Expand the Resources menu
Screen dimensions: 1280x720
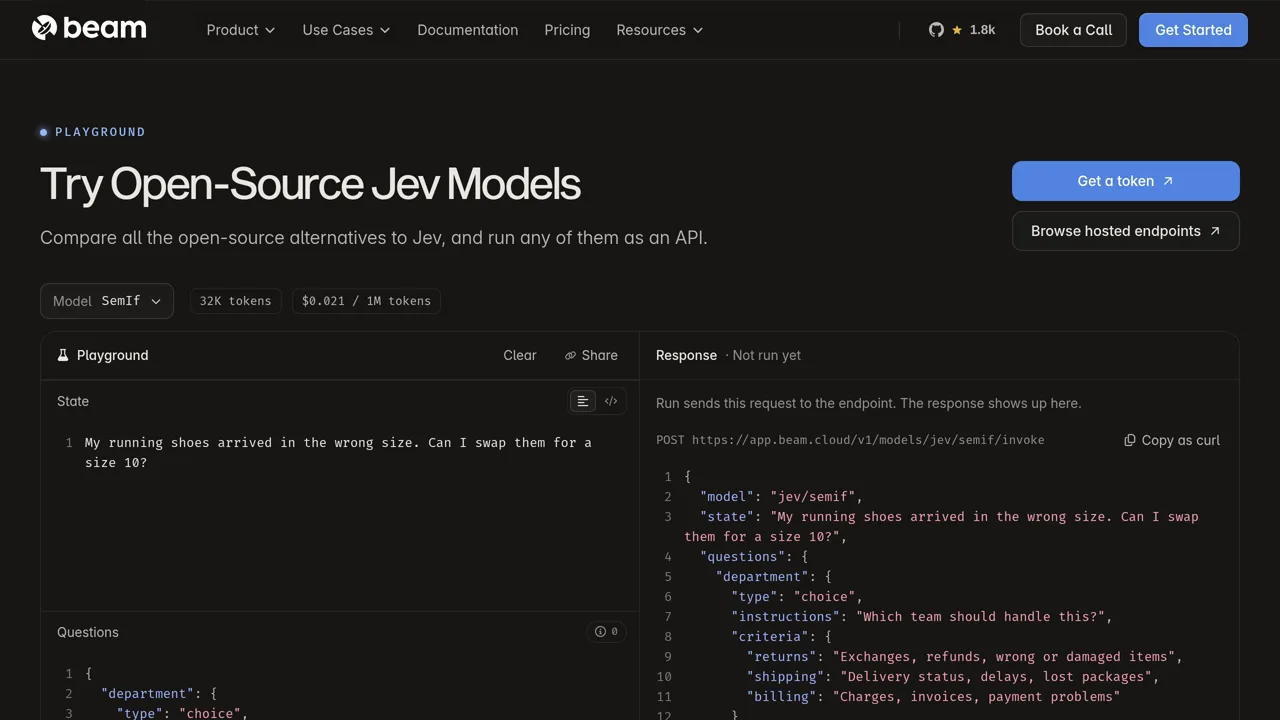tap(660, 30)
